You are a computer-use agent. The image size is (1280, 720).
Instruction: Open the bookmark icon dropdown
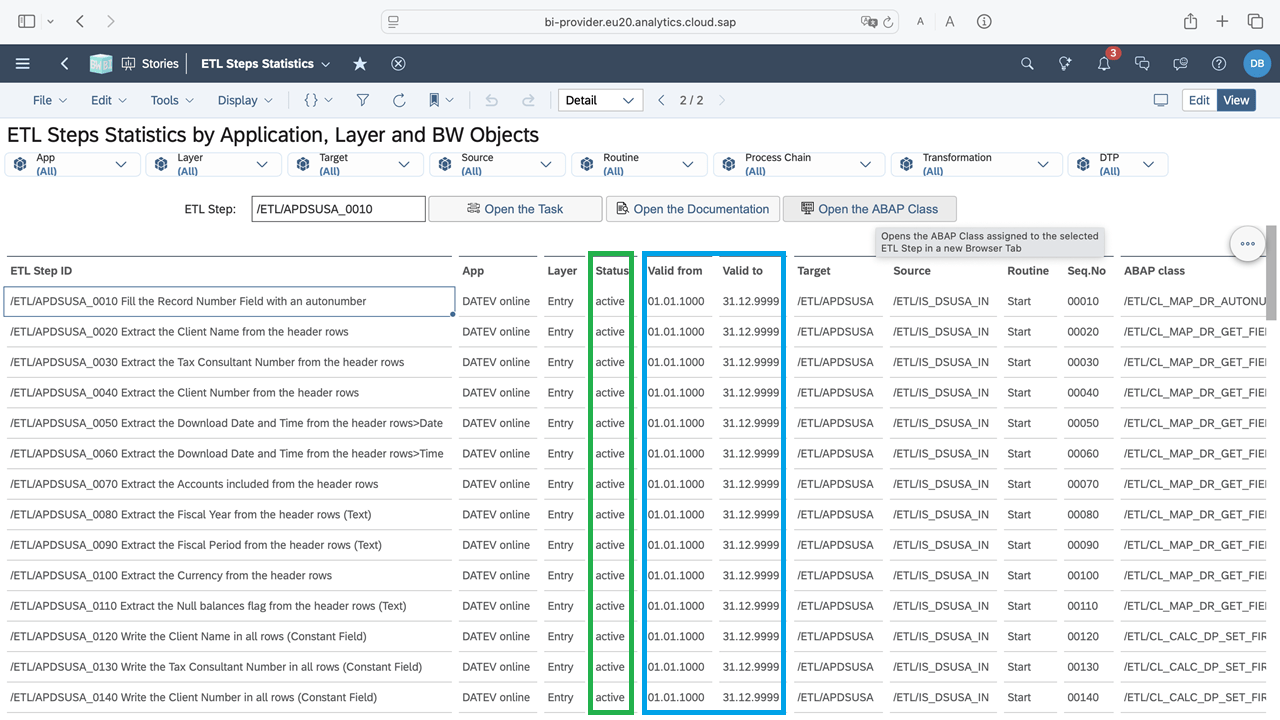[x=441, y=100]
